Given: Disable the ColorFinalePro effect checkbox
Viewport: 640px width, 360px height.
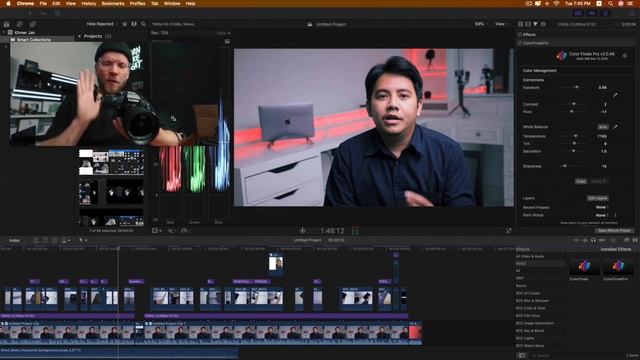Looking at the screenshot, I should click(520, 43).
